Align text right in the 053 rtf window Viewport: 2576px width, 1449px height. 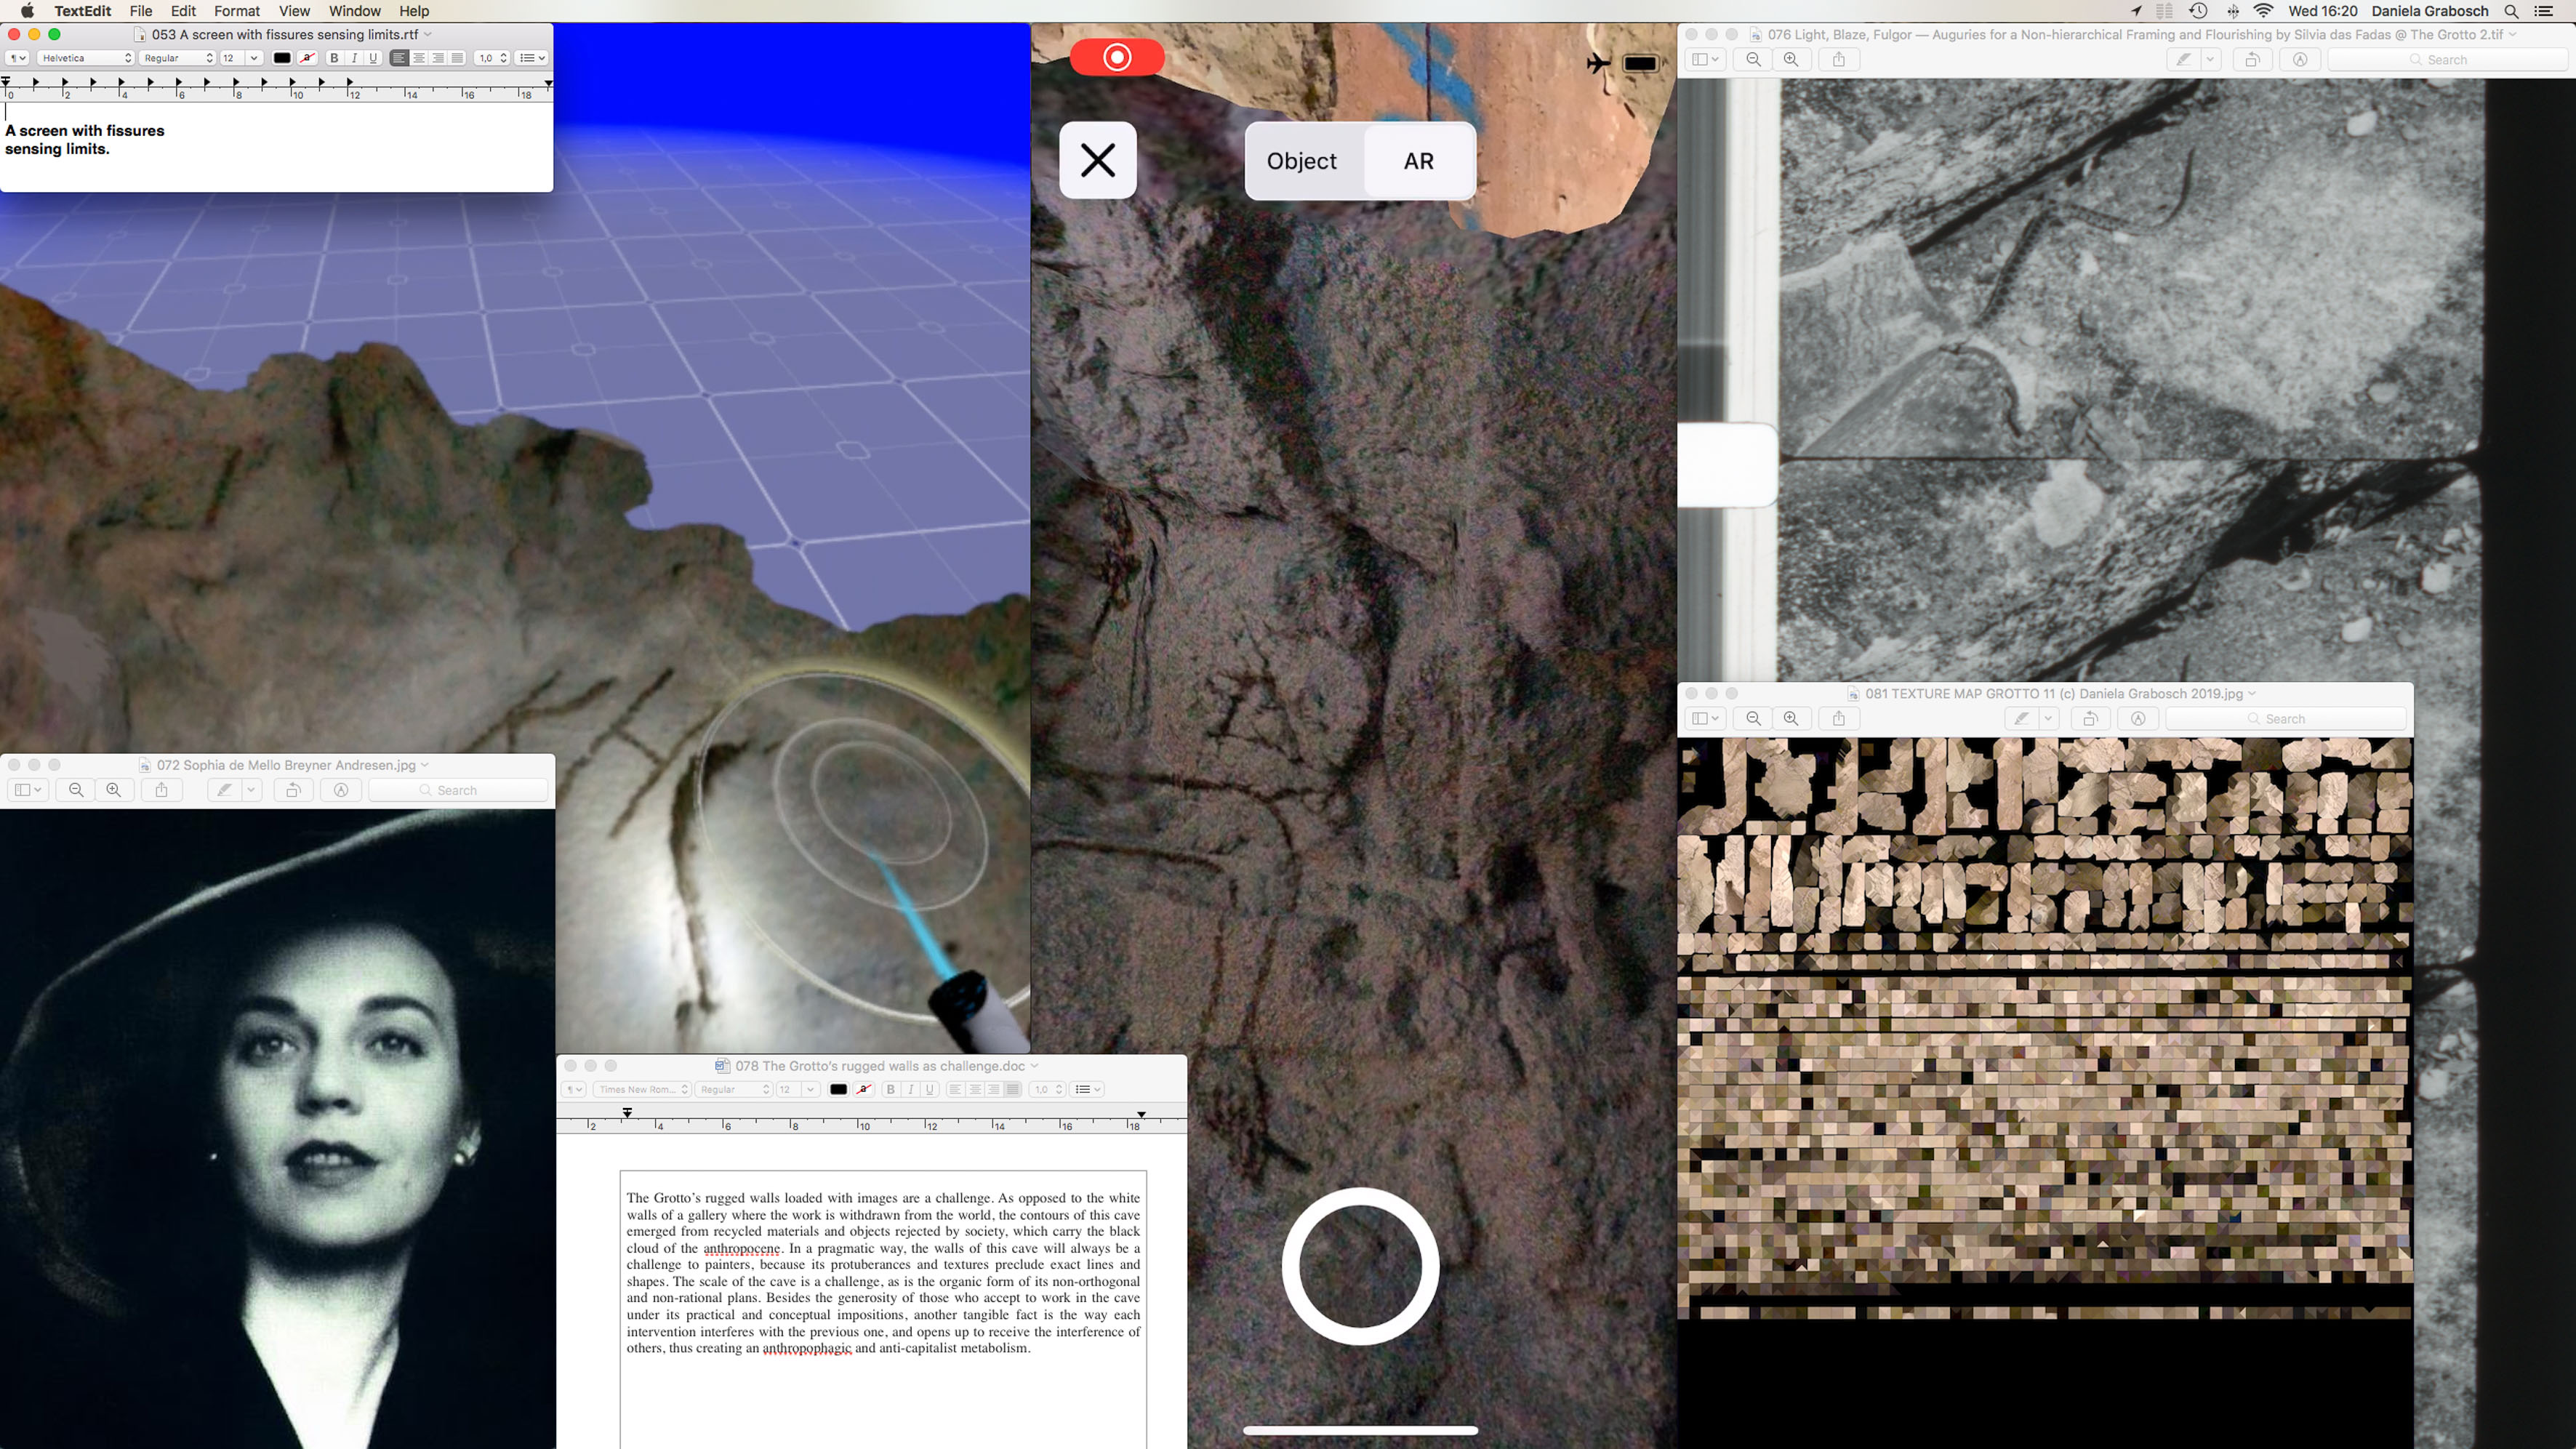coord(438,58)
